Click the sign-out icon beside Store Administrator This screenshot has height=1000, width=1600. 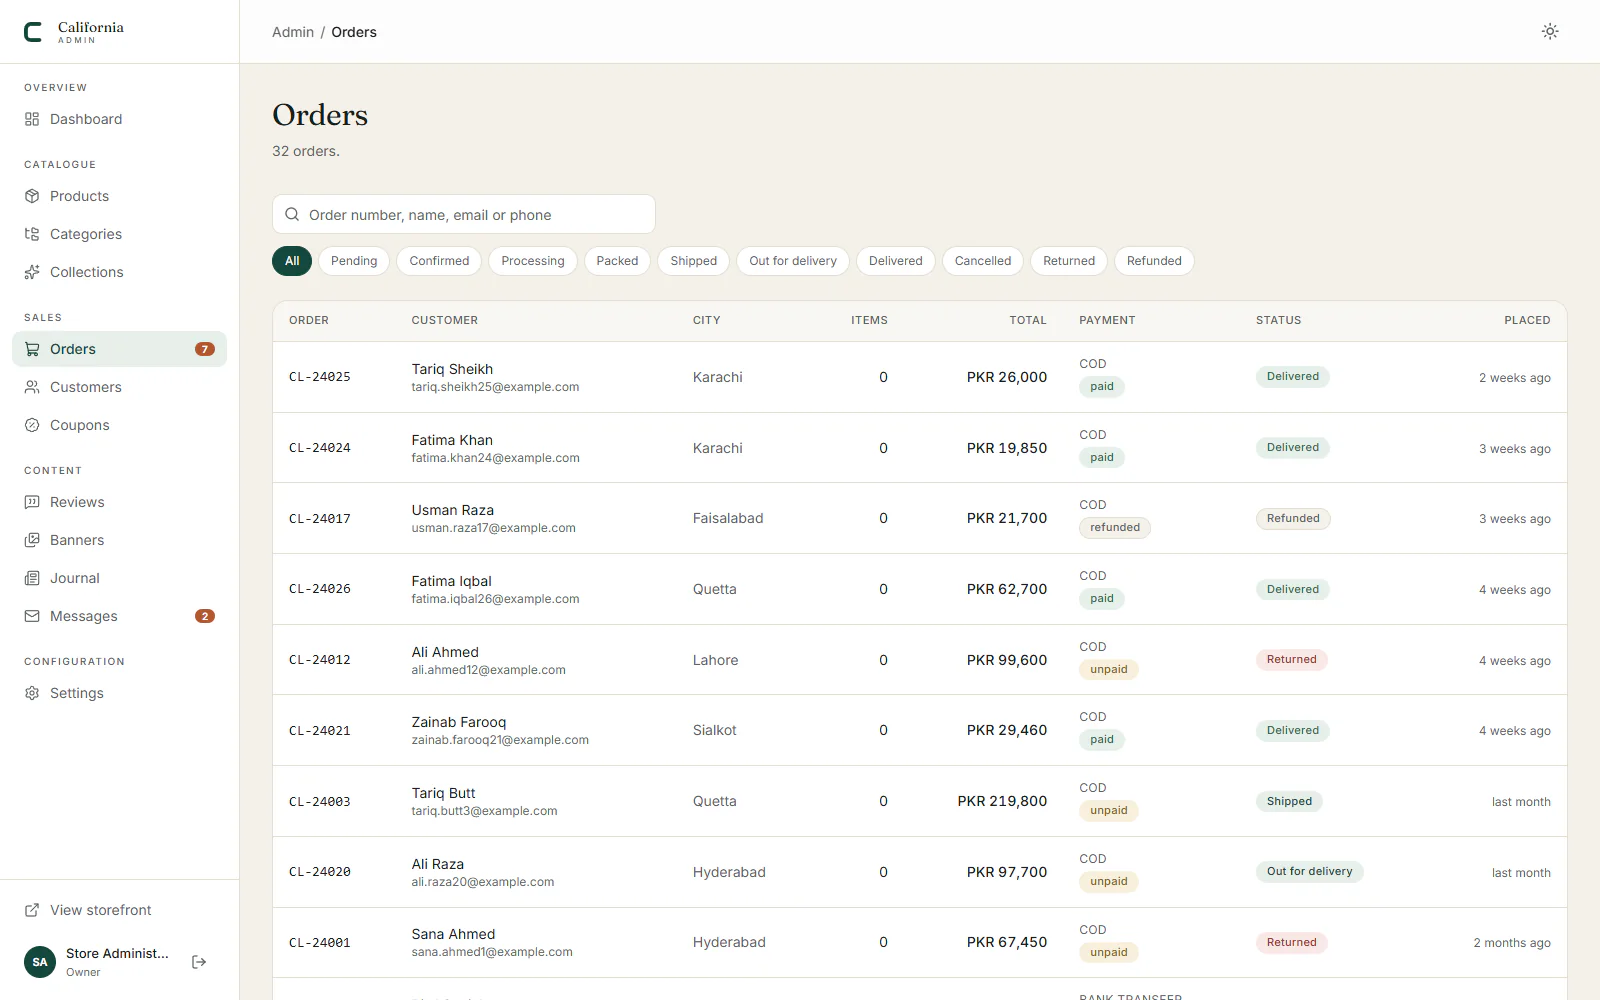tap(199, 962)
